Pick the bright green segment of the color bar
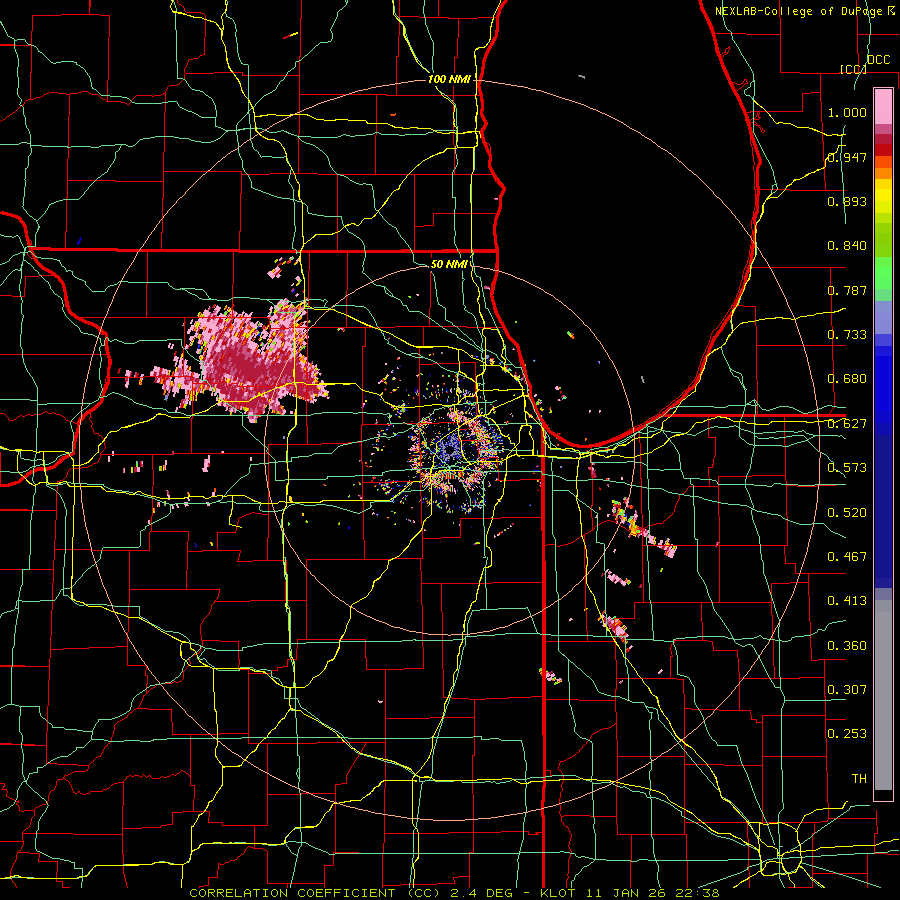This screenshot has width=900, height=900. pos(883,273)
